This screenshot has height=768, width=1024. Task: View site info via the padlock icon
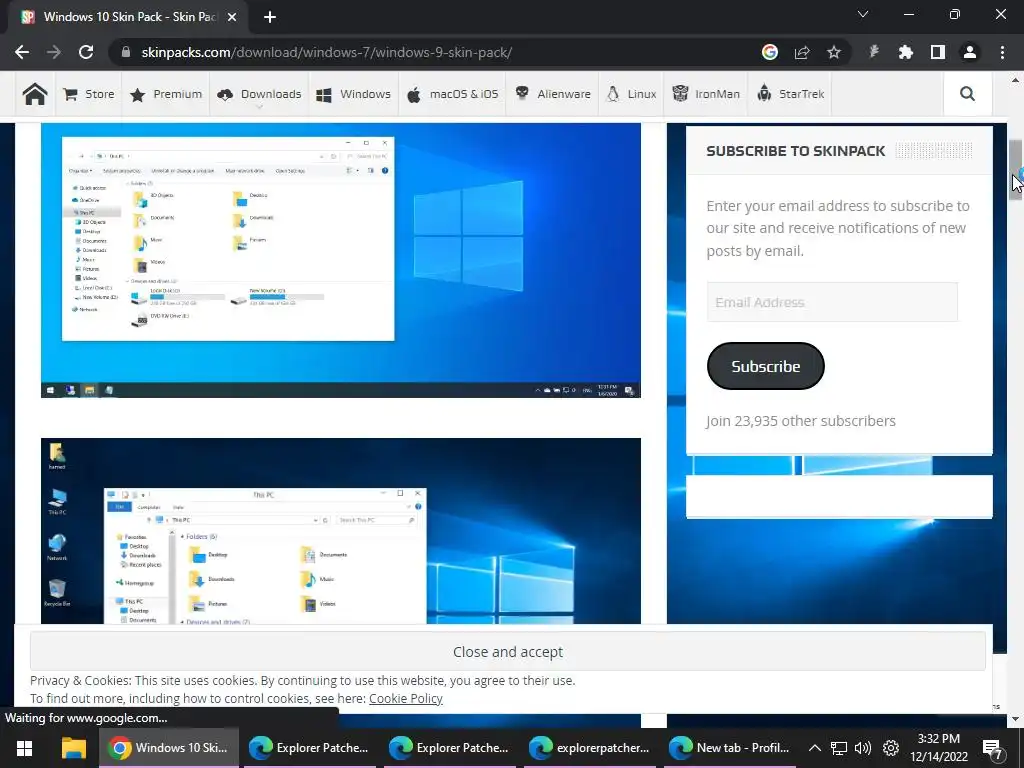pos(126,52)
